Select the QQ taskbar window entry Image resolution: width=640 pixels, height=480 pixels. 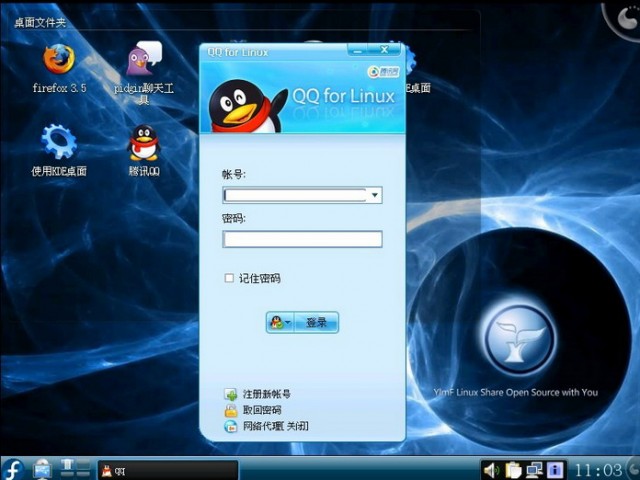click(x=168, y=471)
